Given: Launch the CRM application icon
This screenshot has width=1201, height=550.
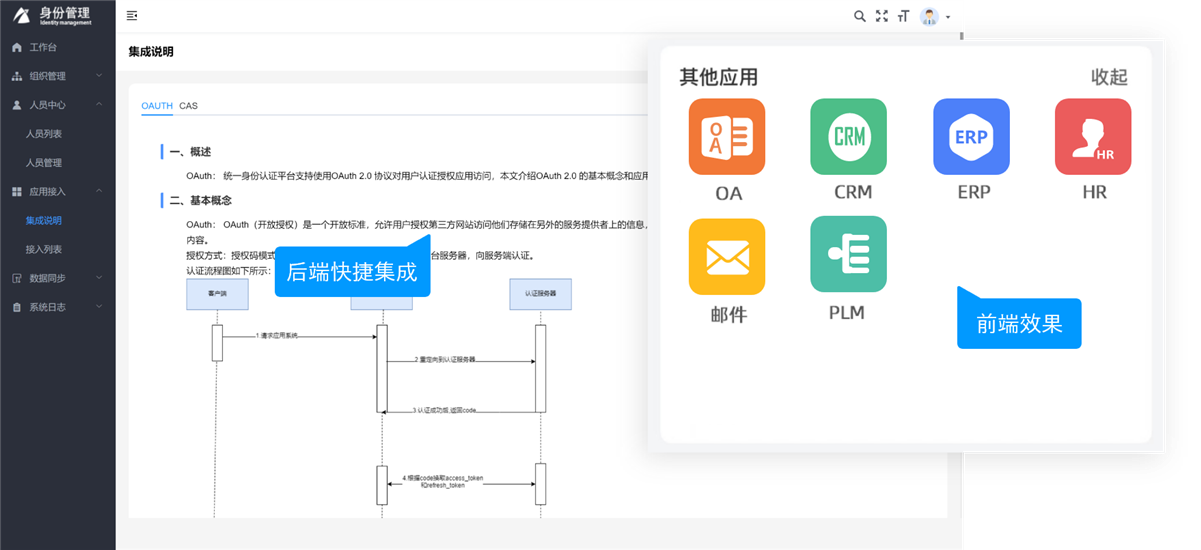Looking at the screenshot, I should point(848,137).
